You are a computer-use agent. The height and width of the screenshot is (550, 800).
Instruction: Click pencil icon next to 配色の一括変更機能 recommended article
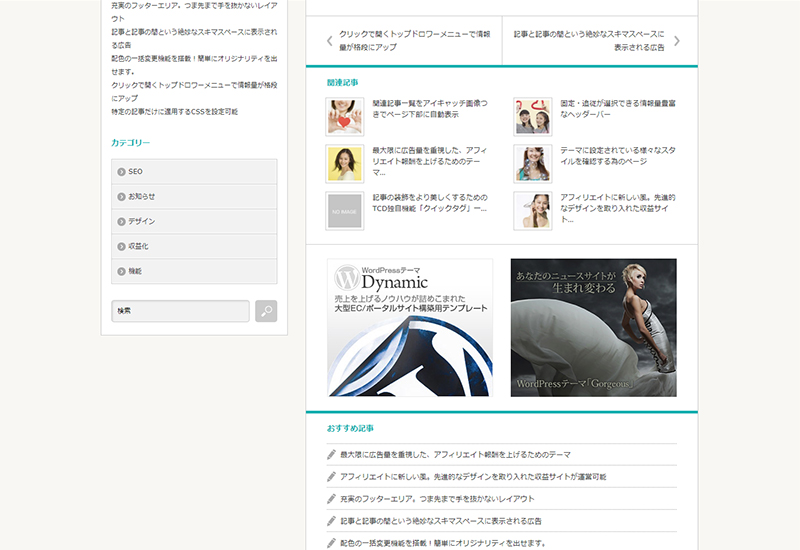coord(331,543)
